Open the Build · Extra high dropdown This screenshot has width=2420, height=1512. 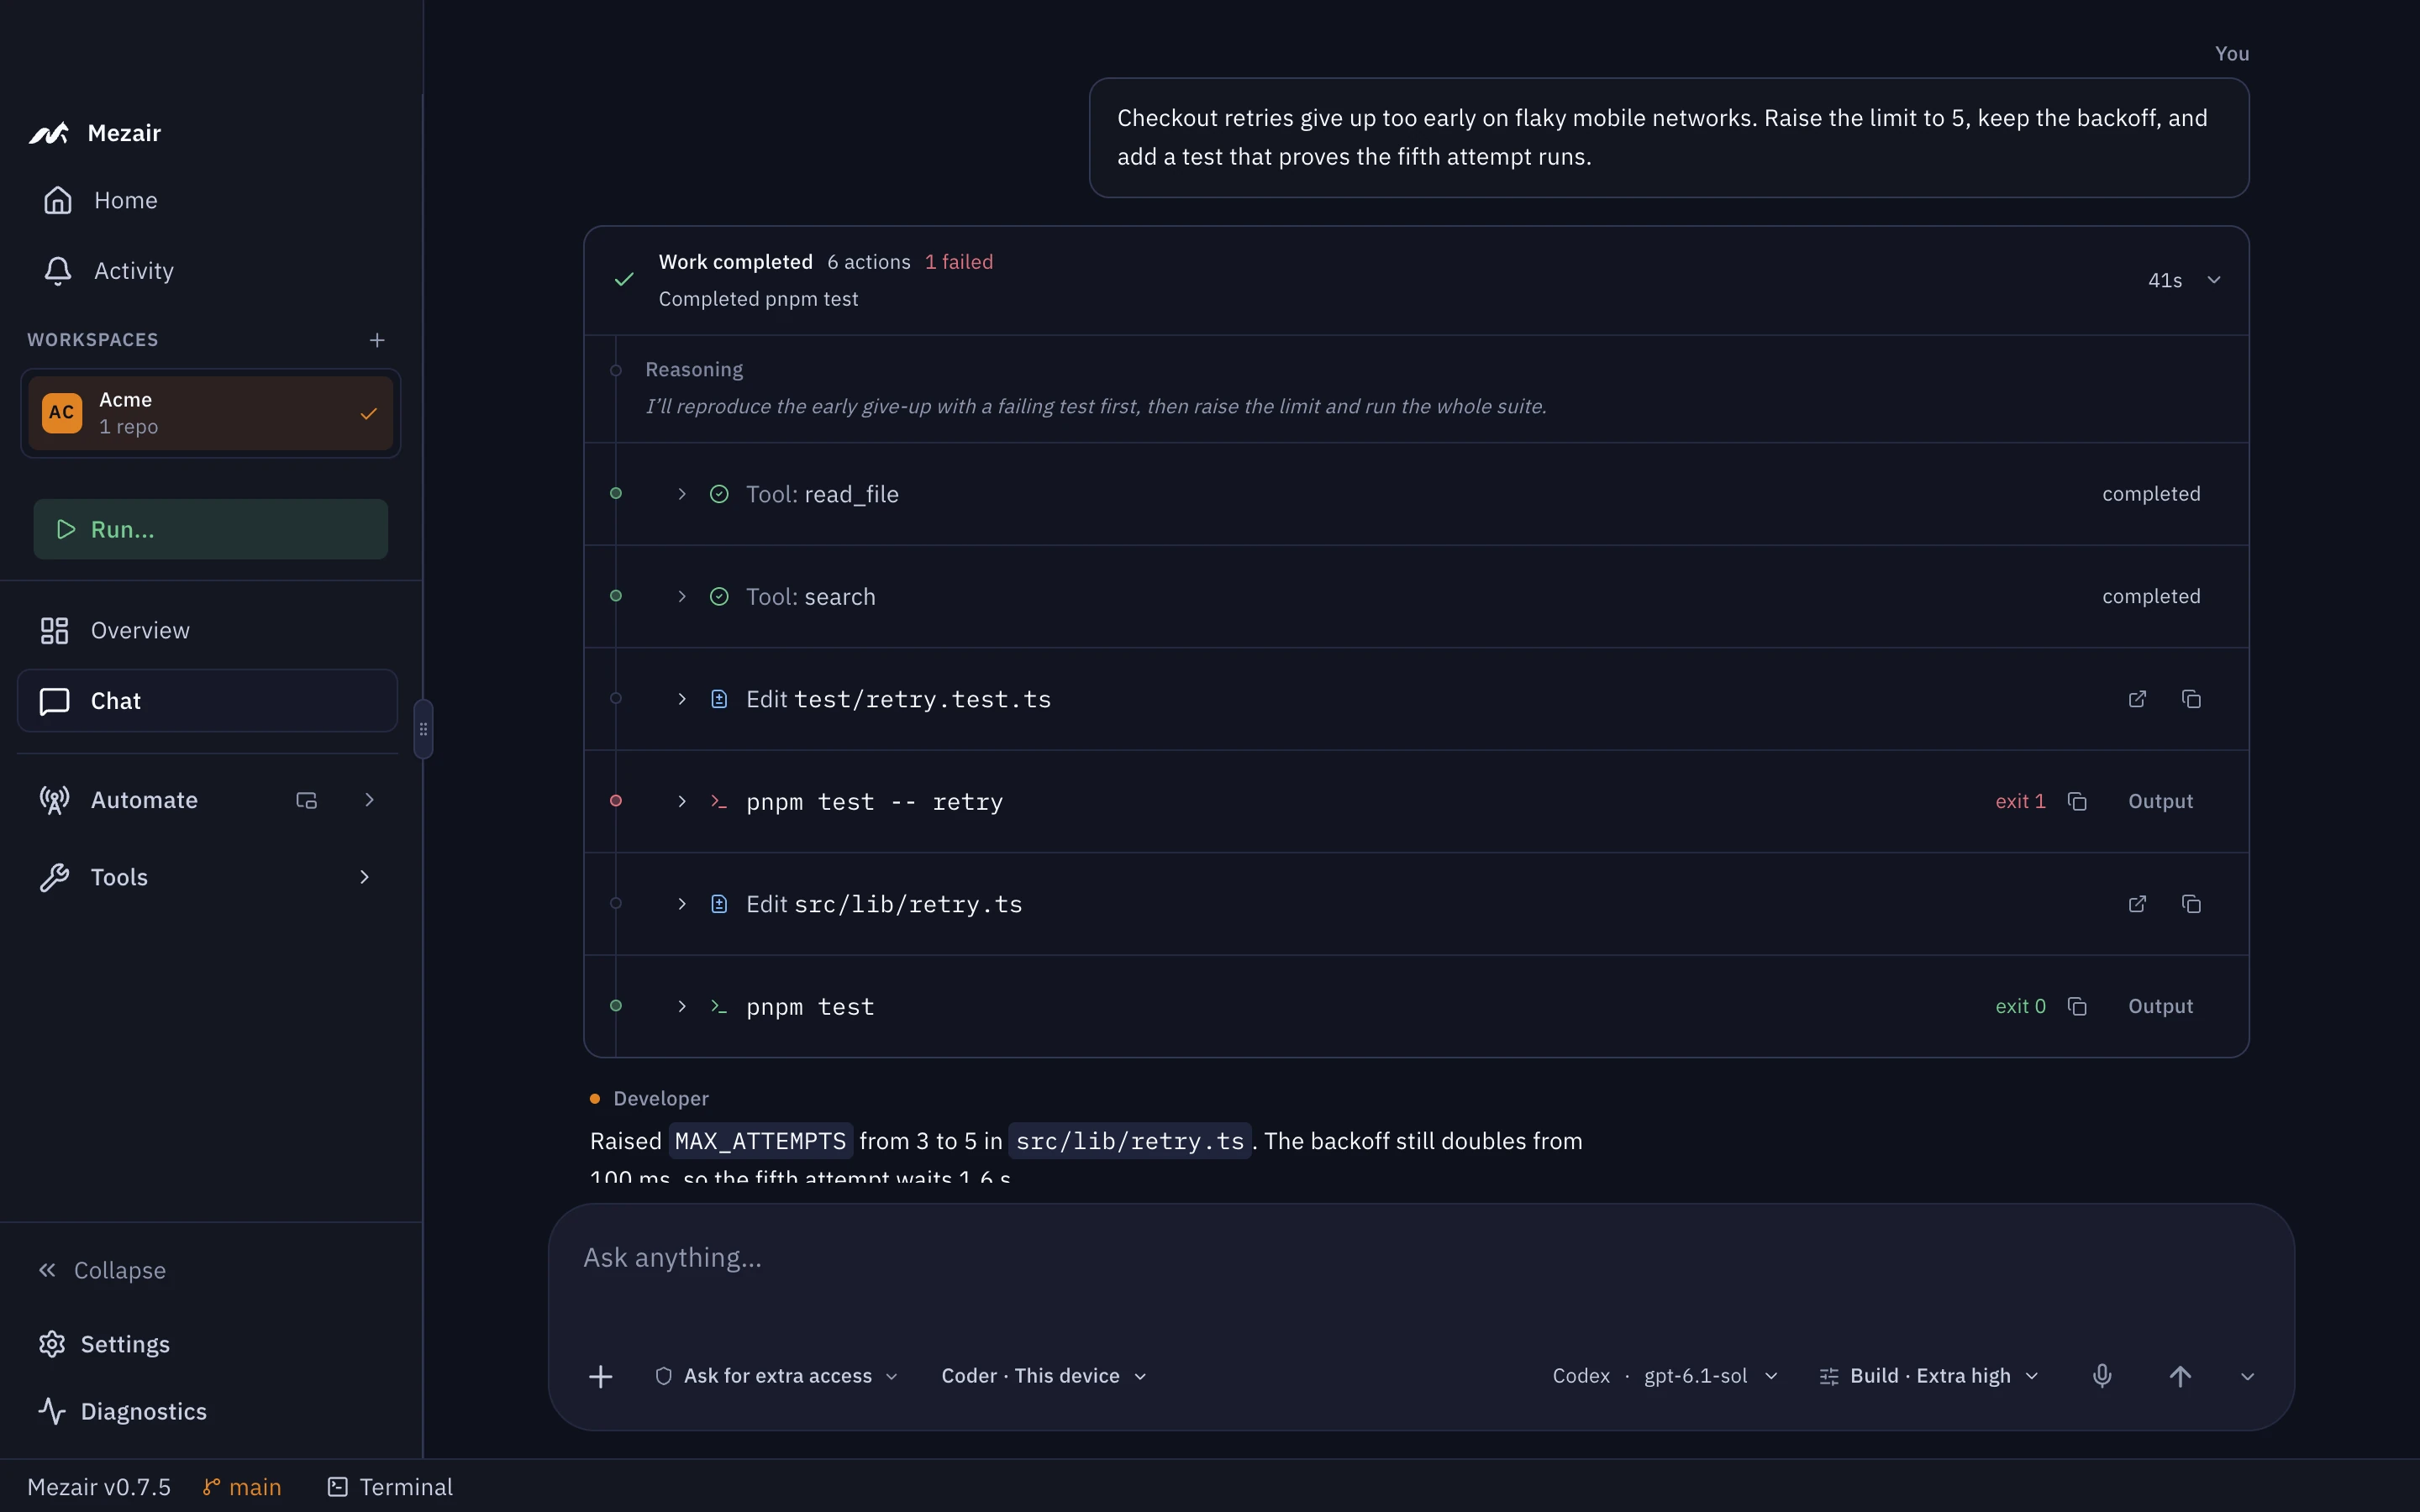1929,1376
